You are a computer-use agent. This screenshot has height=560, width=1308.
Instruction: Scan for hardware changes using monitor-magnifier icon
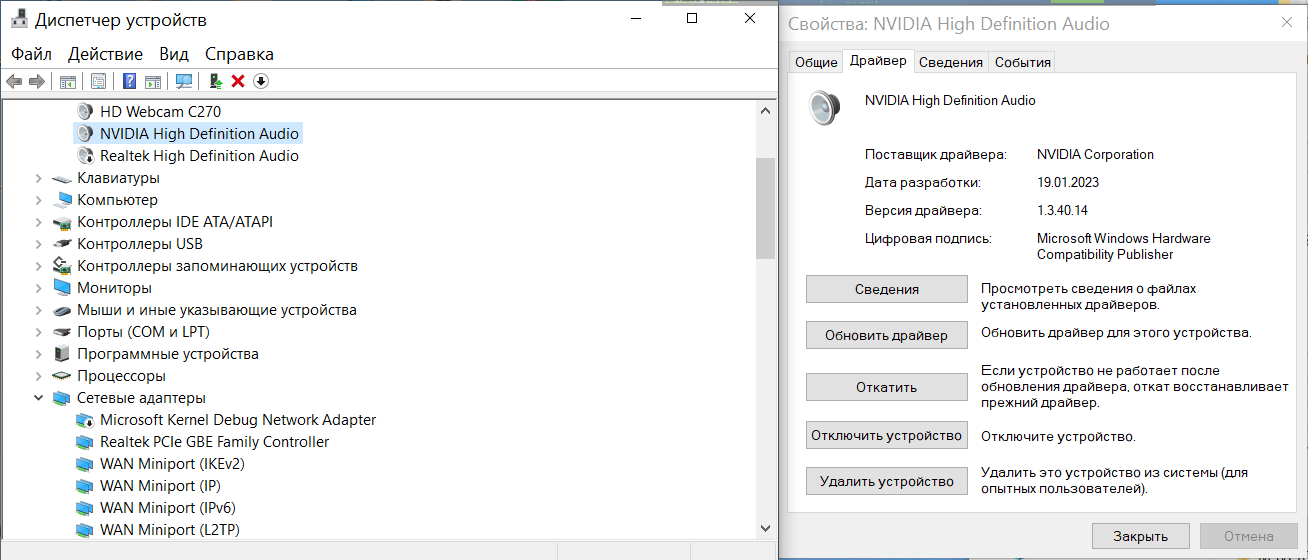[184, 81]
